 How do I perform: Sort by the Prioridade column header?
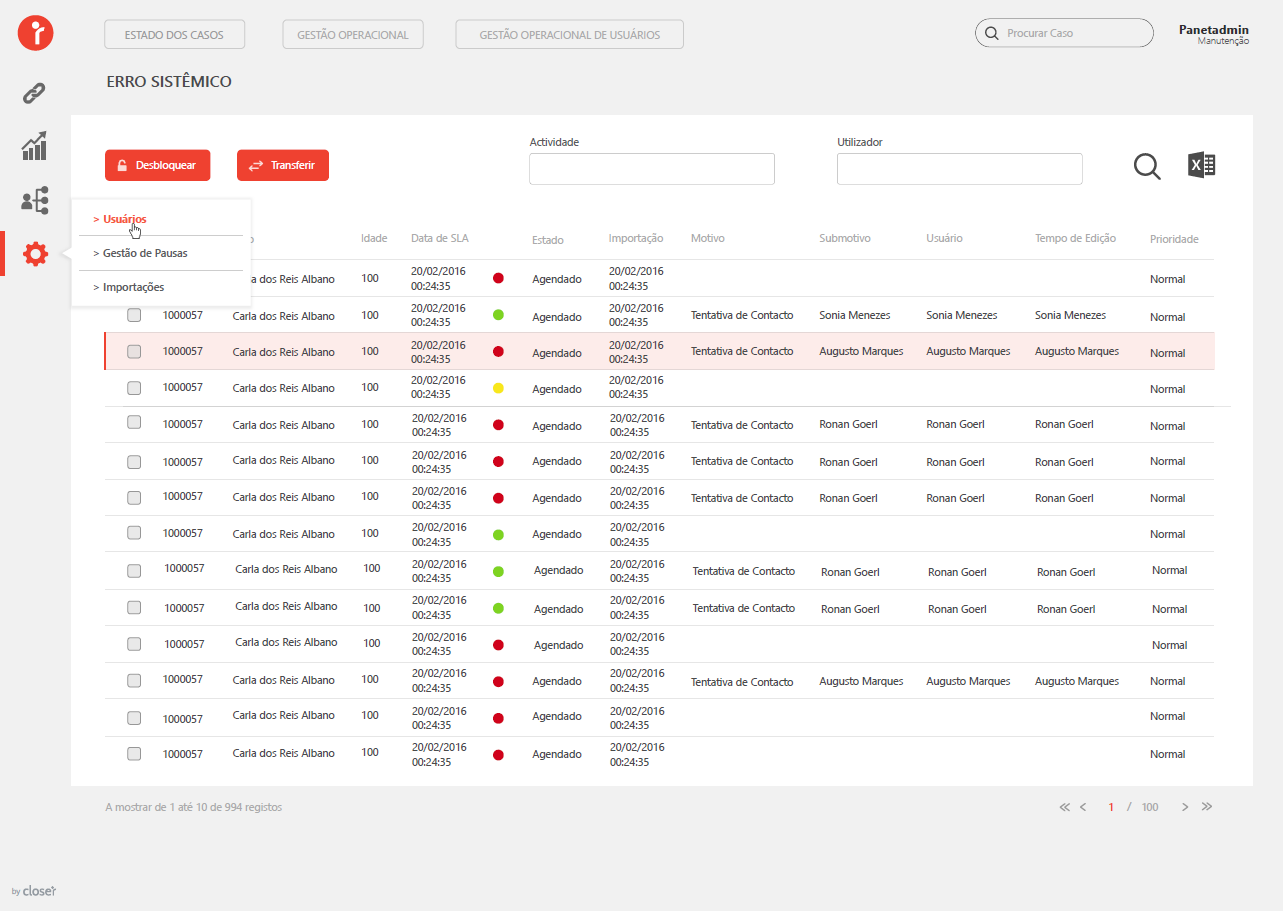[1174, 239]
